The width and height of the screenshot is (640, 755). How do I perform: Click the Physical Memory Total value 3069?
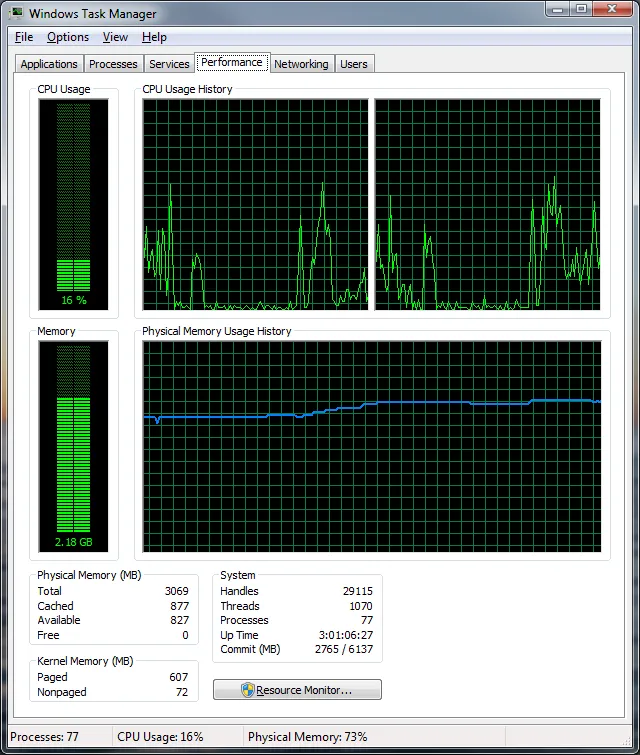[177, 591]
